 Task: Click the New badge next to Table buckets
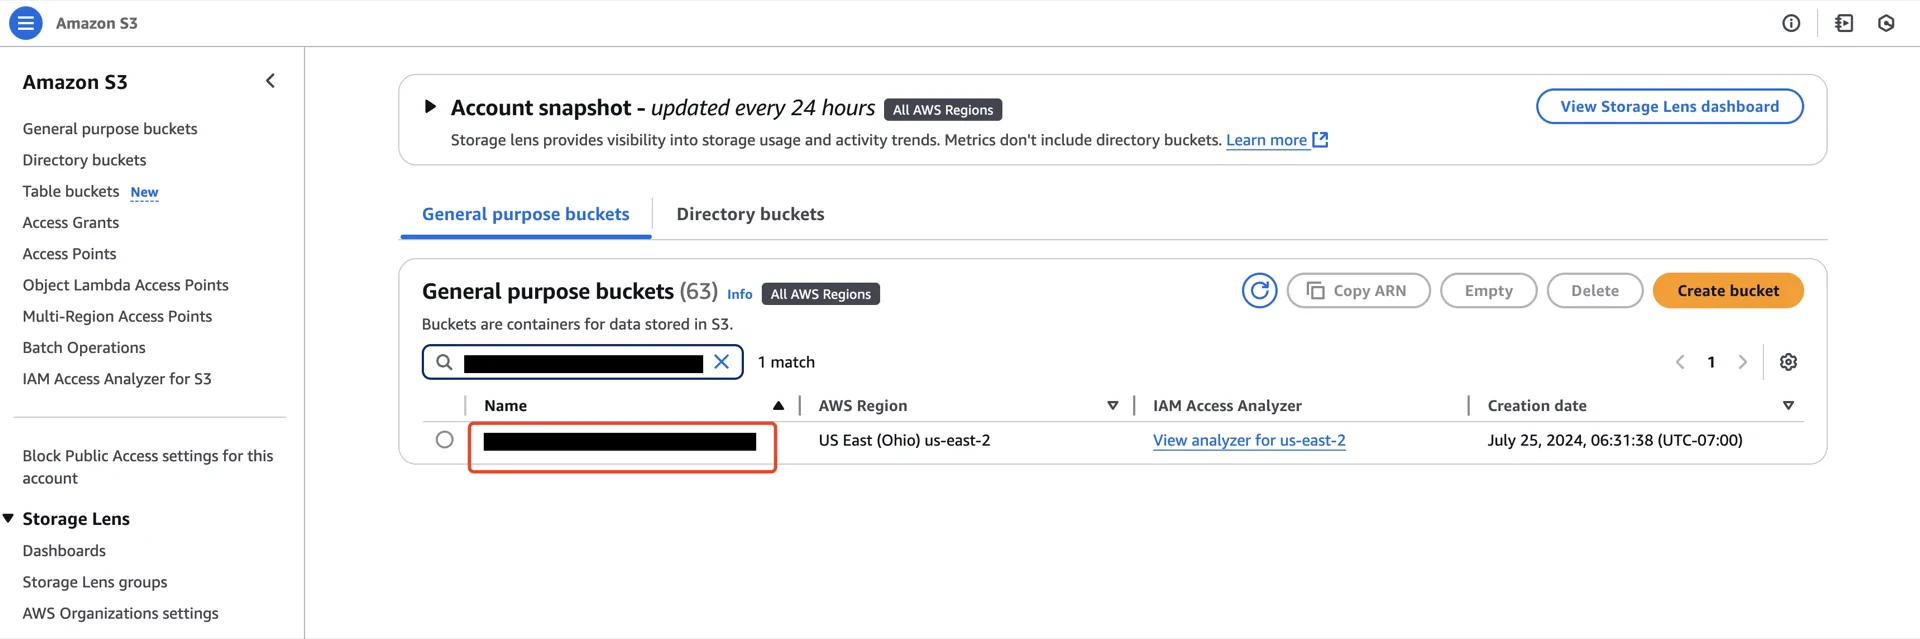[x=144, y=192]
